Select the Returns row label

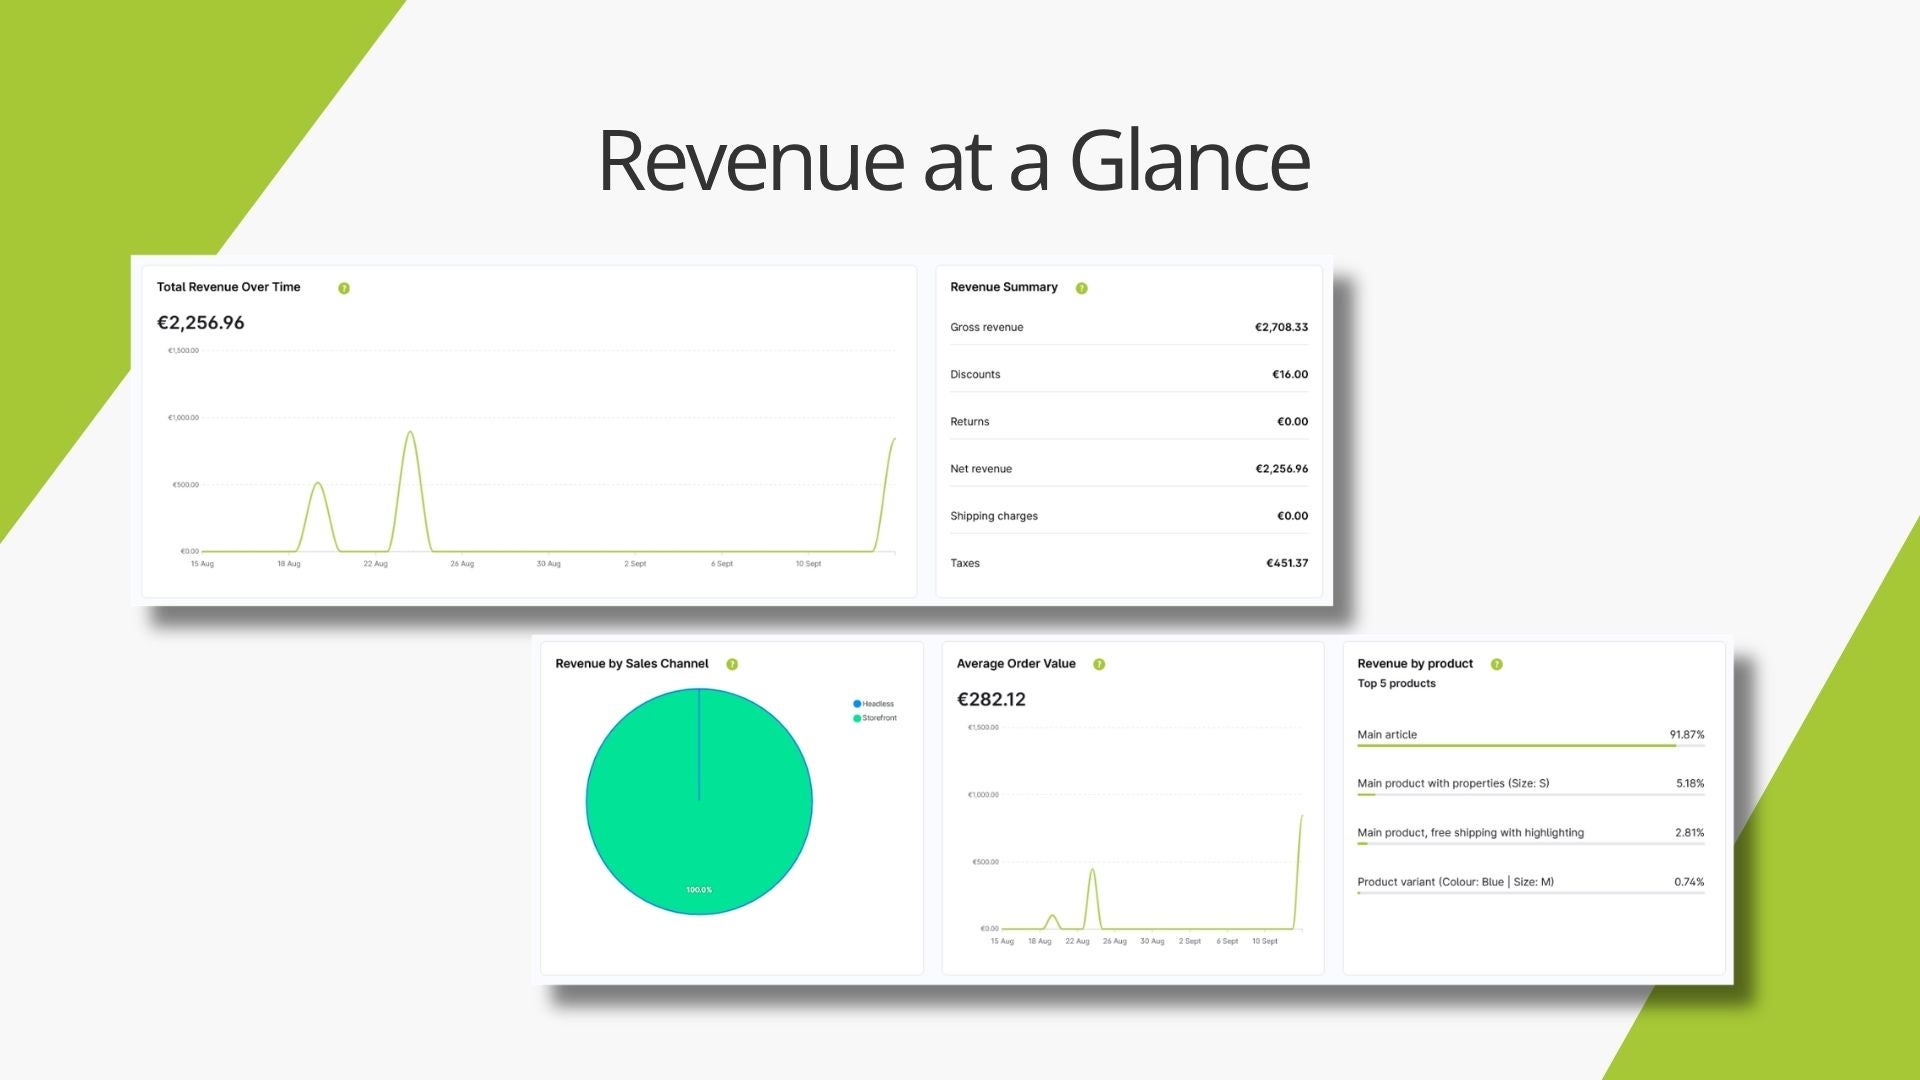click(x=969, y=421)
